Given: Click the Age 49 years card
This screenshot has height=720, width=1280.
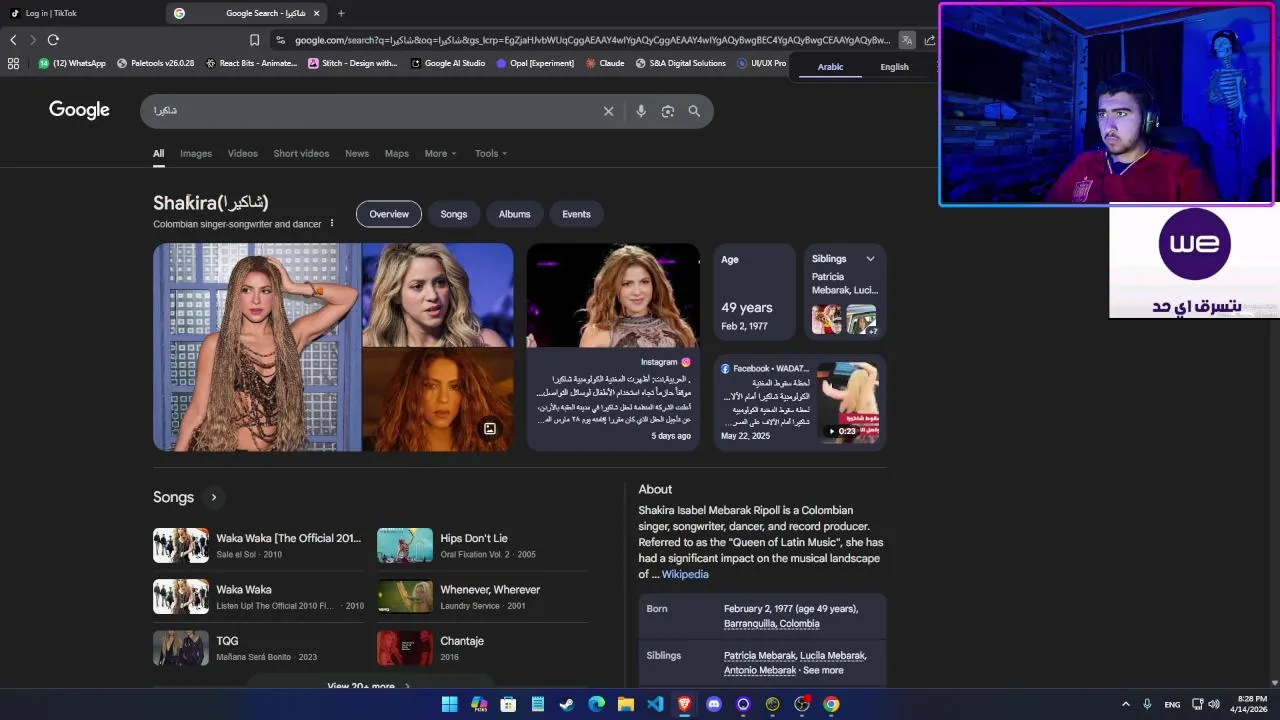Looking at the screenshot, I should (755, 292).
